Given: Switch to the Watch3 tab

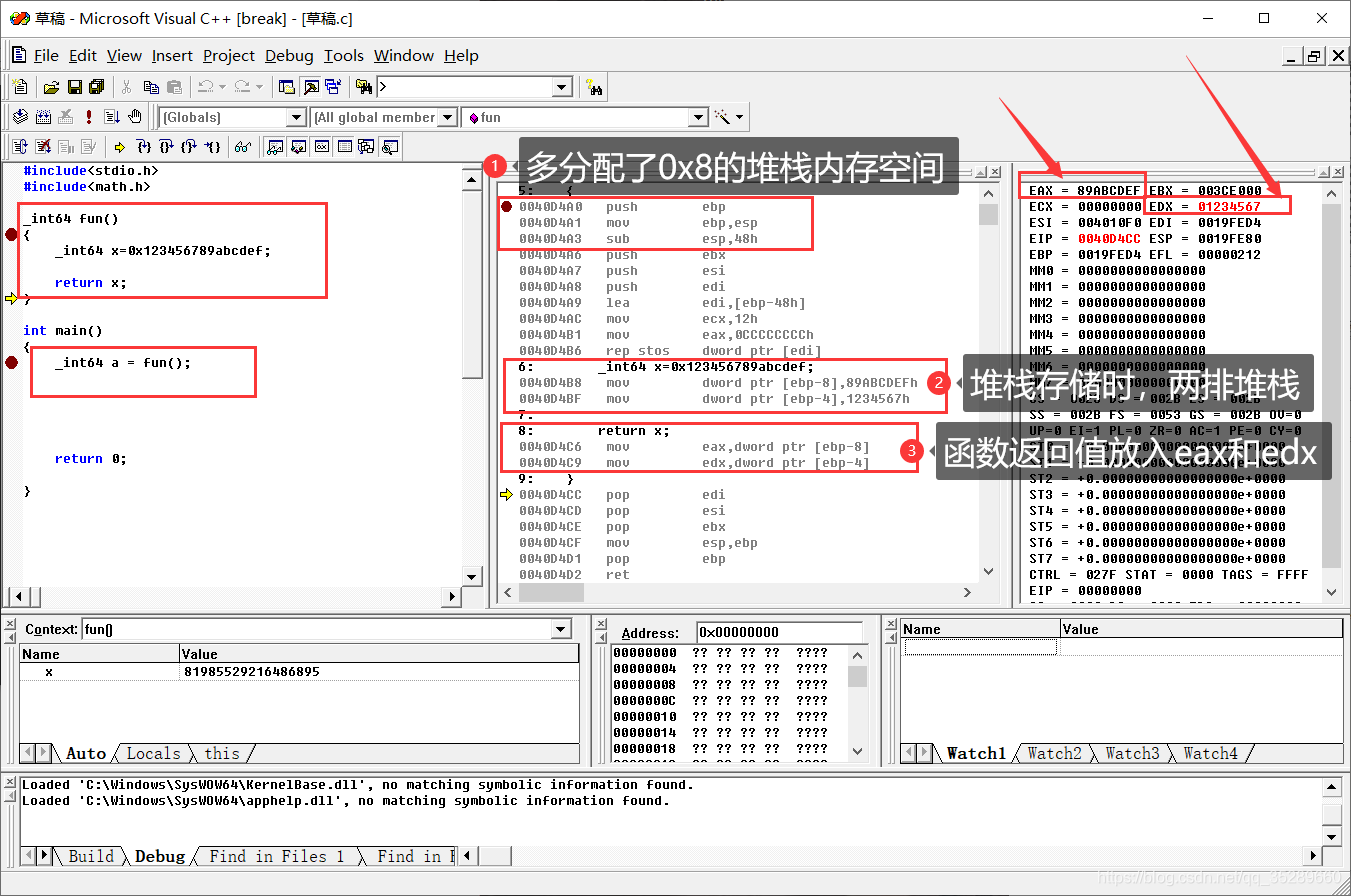Looking at the screenshot, I should click(x=1132, y=753).
